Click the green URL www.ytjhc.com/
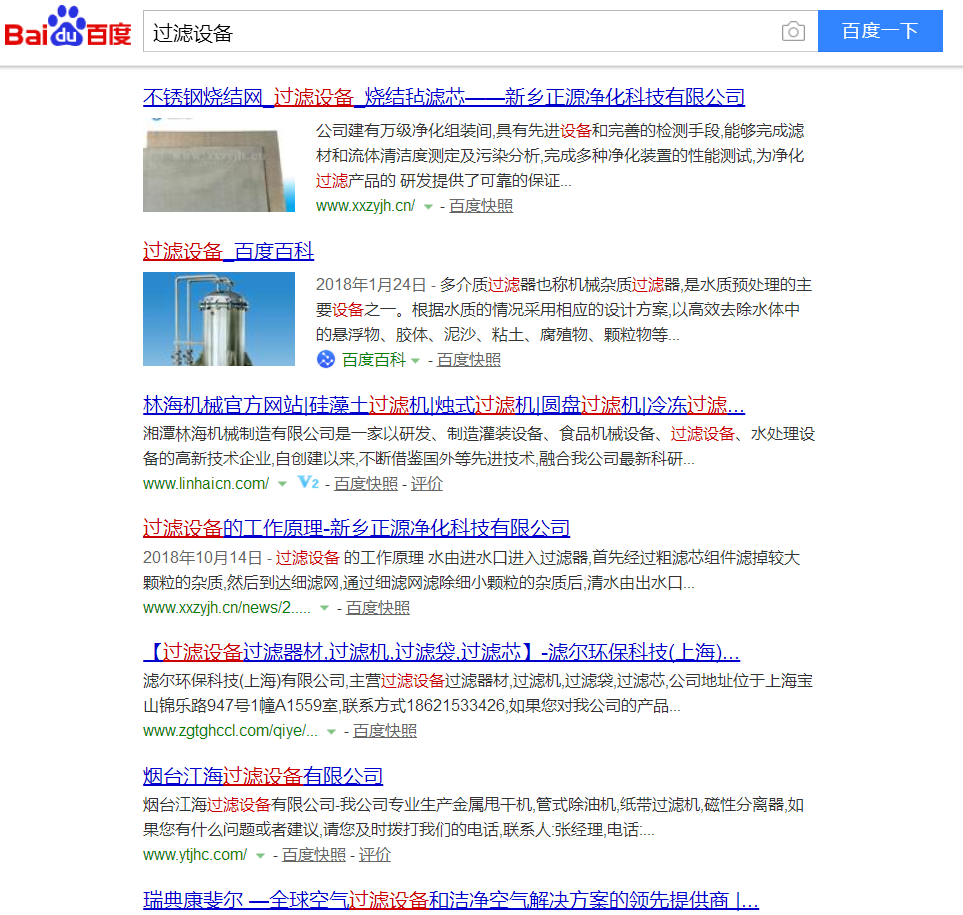963x915 pixels. [195, 855]
